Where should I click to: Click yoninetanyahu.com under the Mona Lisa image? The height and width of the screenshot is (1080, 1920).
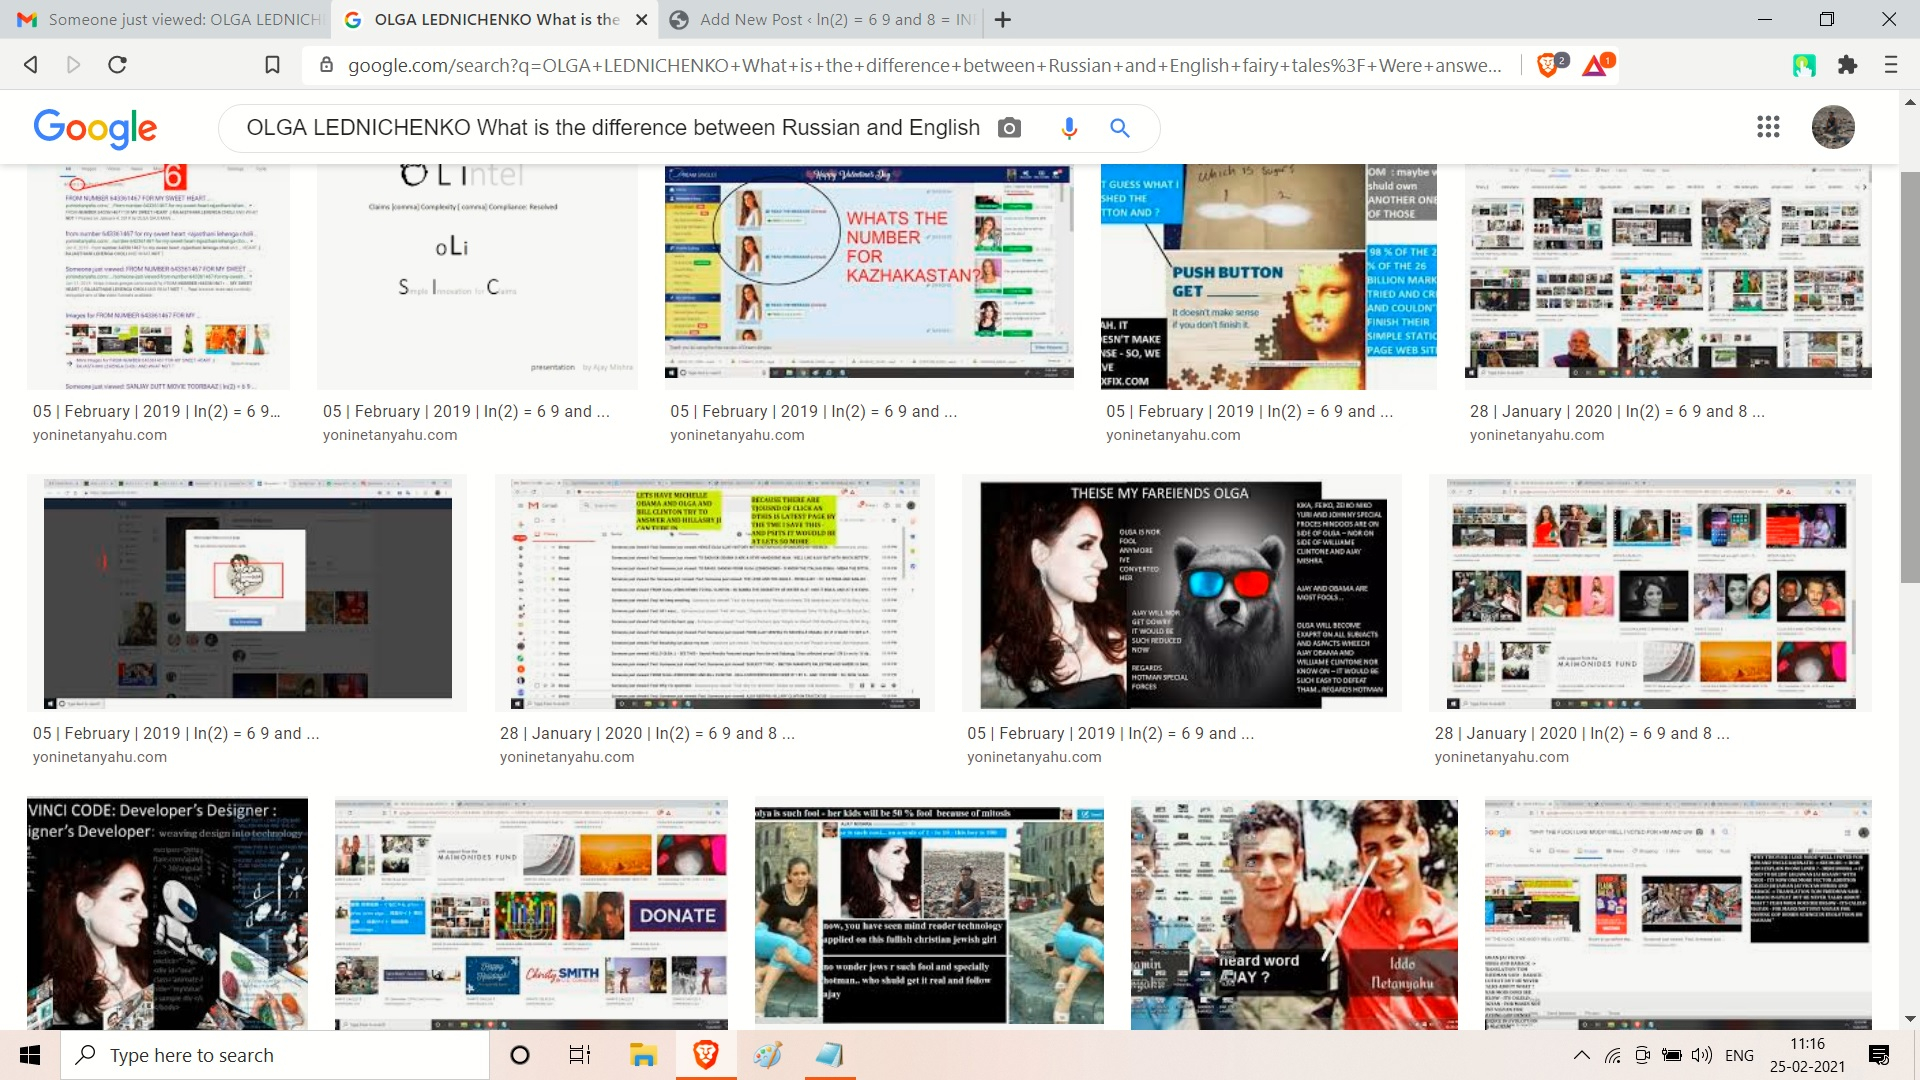(1173, 435)
